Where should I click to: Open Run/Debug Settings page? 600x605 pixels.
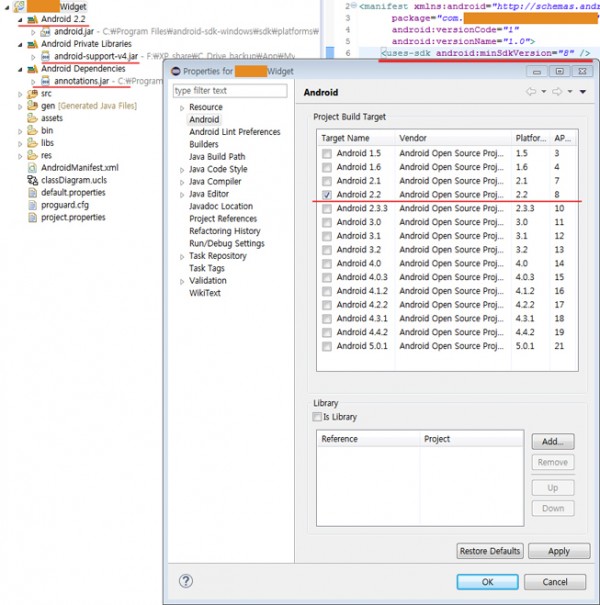click(227, 243)
